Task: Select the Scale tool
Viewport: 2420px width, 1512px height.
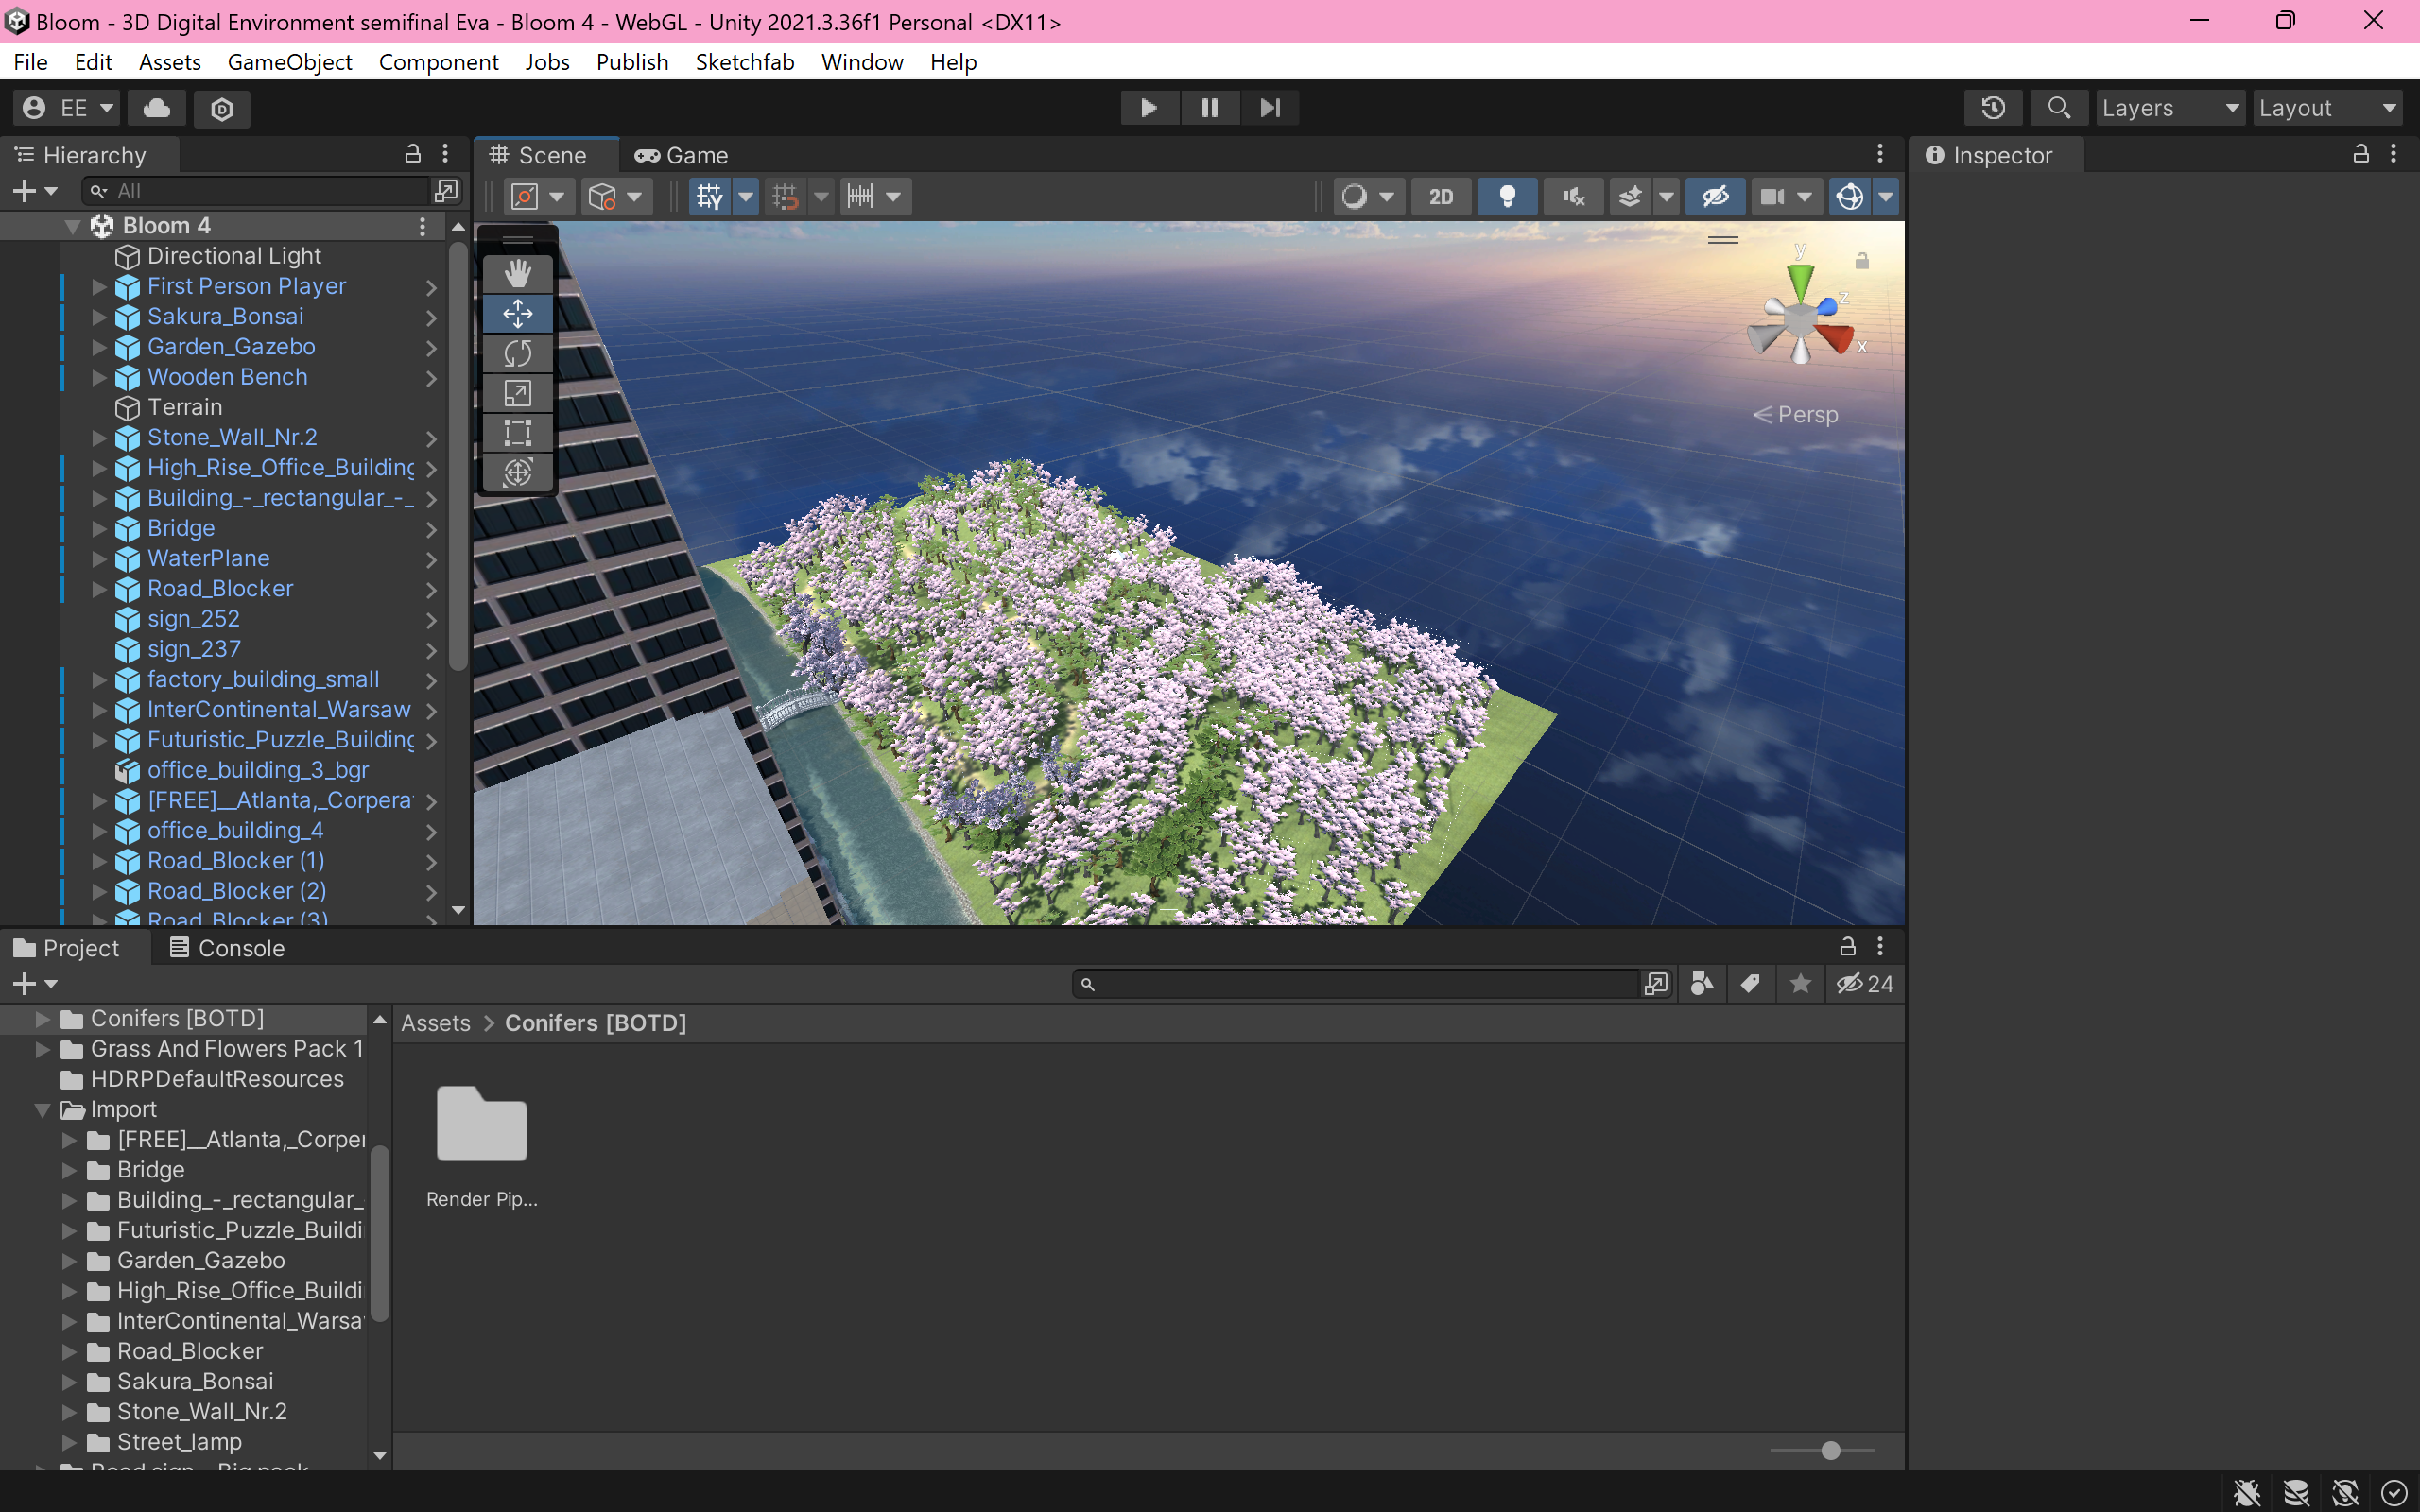Action: [517, 393]
